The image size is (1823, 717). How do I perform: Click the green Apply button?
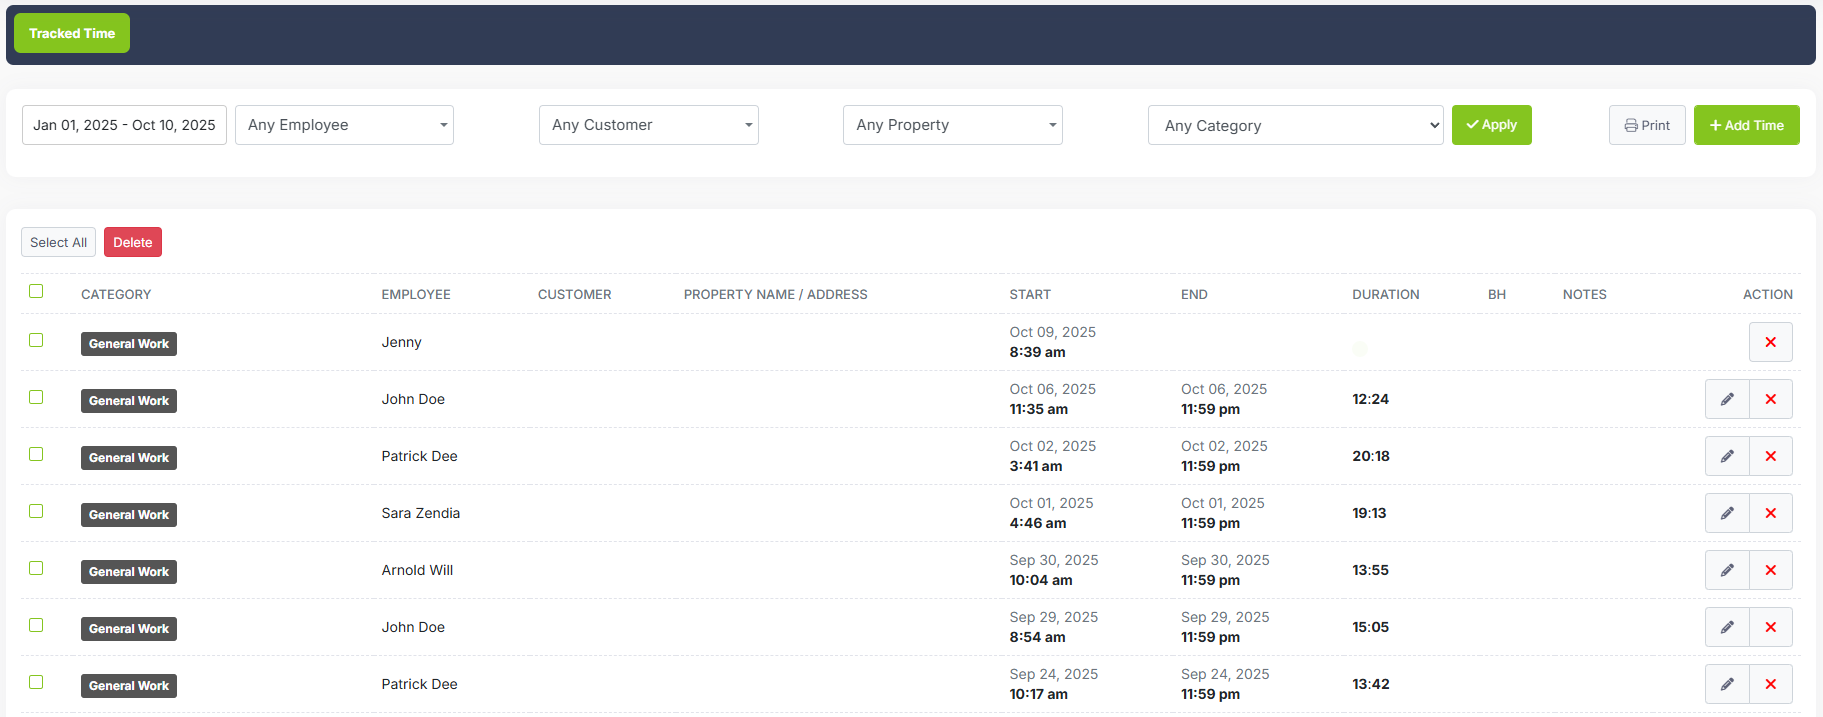point(1491,125)
